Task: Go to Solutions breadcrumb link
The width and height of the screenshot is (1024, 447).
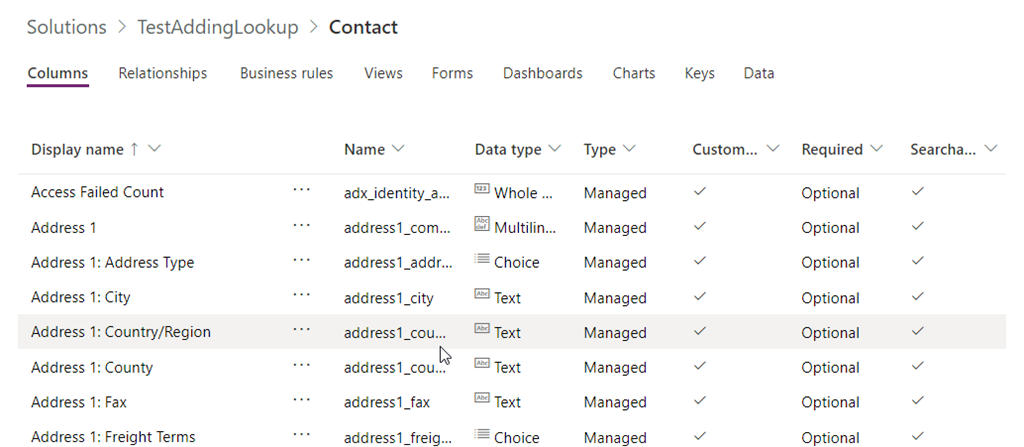Action: (x=67, y=27)
